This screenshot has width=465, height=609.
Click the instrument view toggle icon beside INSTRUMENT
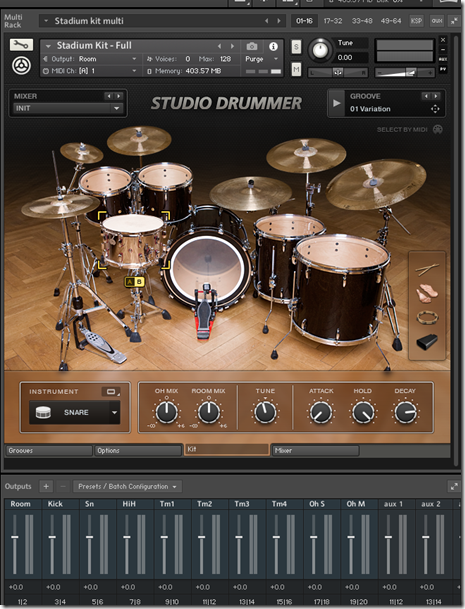pos(111,392)
